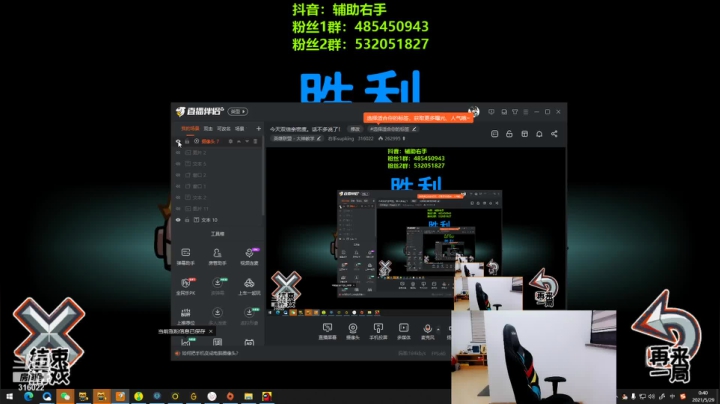The image size is (720, 404).
Task: Add a new scene with plus button
Action: 259,129
